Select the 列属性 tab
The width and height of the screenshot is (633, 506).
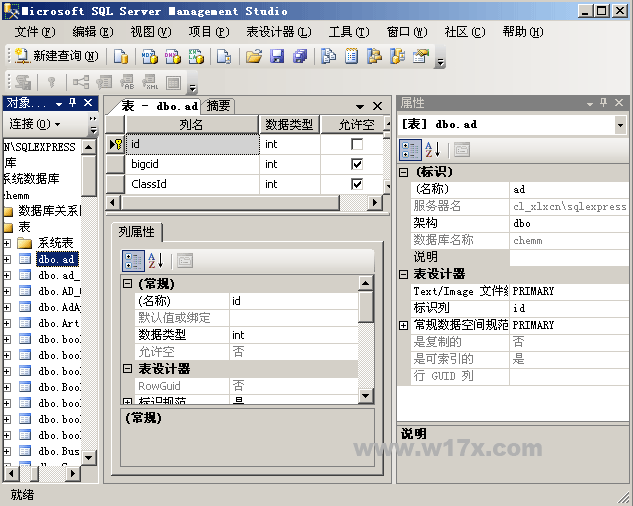tap(136, 232)
